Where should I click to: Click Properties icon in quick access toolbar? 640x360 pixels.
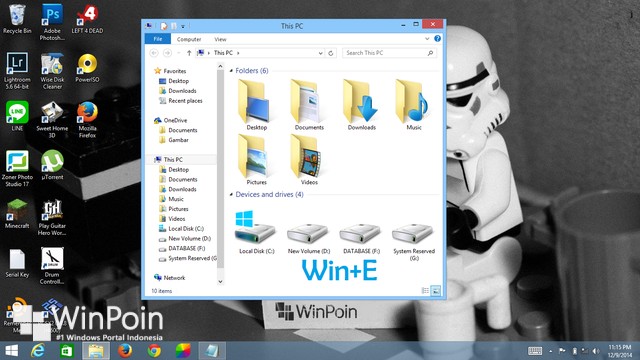164,26
